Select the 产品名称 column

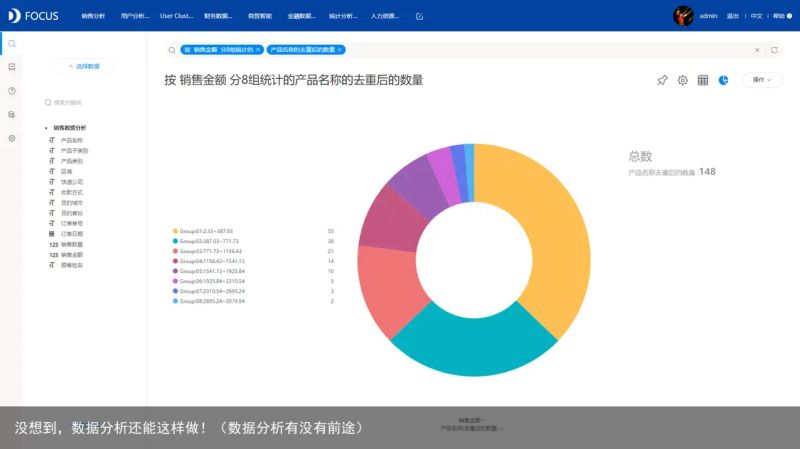72,140
